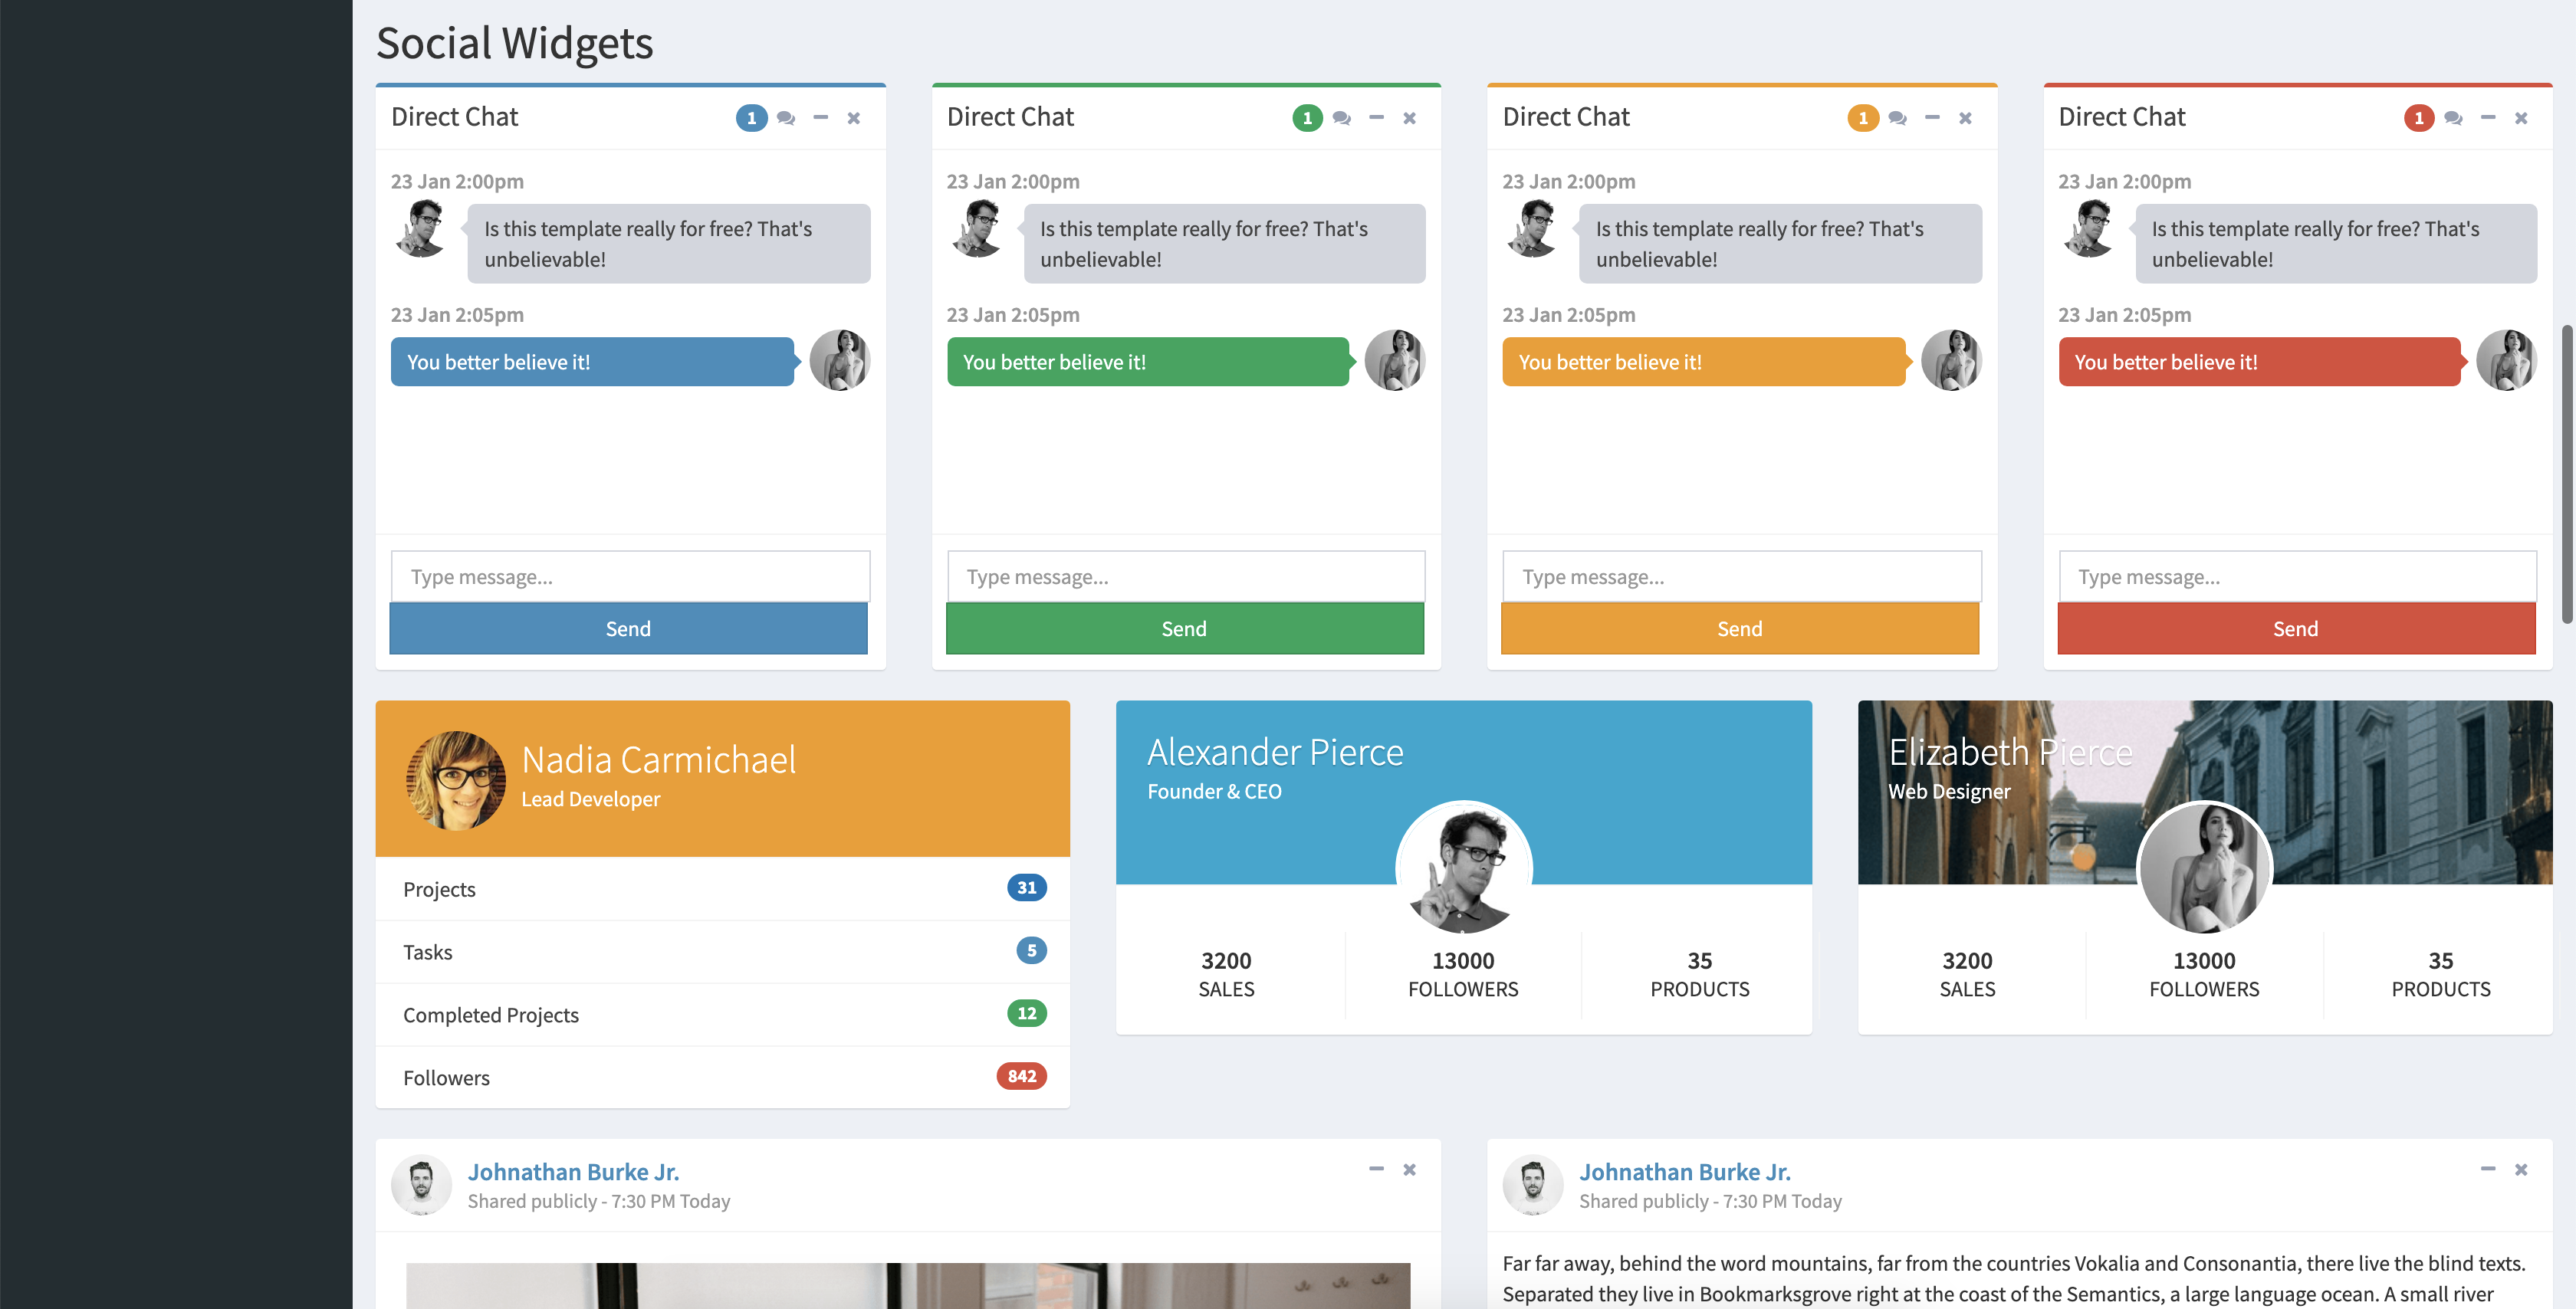The width and height of the screenshot is (2576, 1309).
Task: Click Elizabeth Pierce's 13000 Followers stat
Action: 2205,975
